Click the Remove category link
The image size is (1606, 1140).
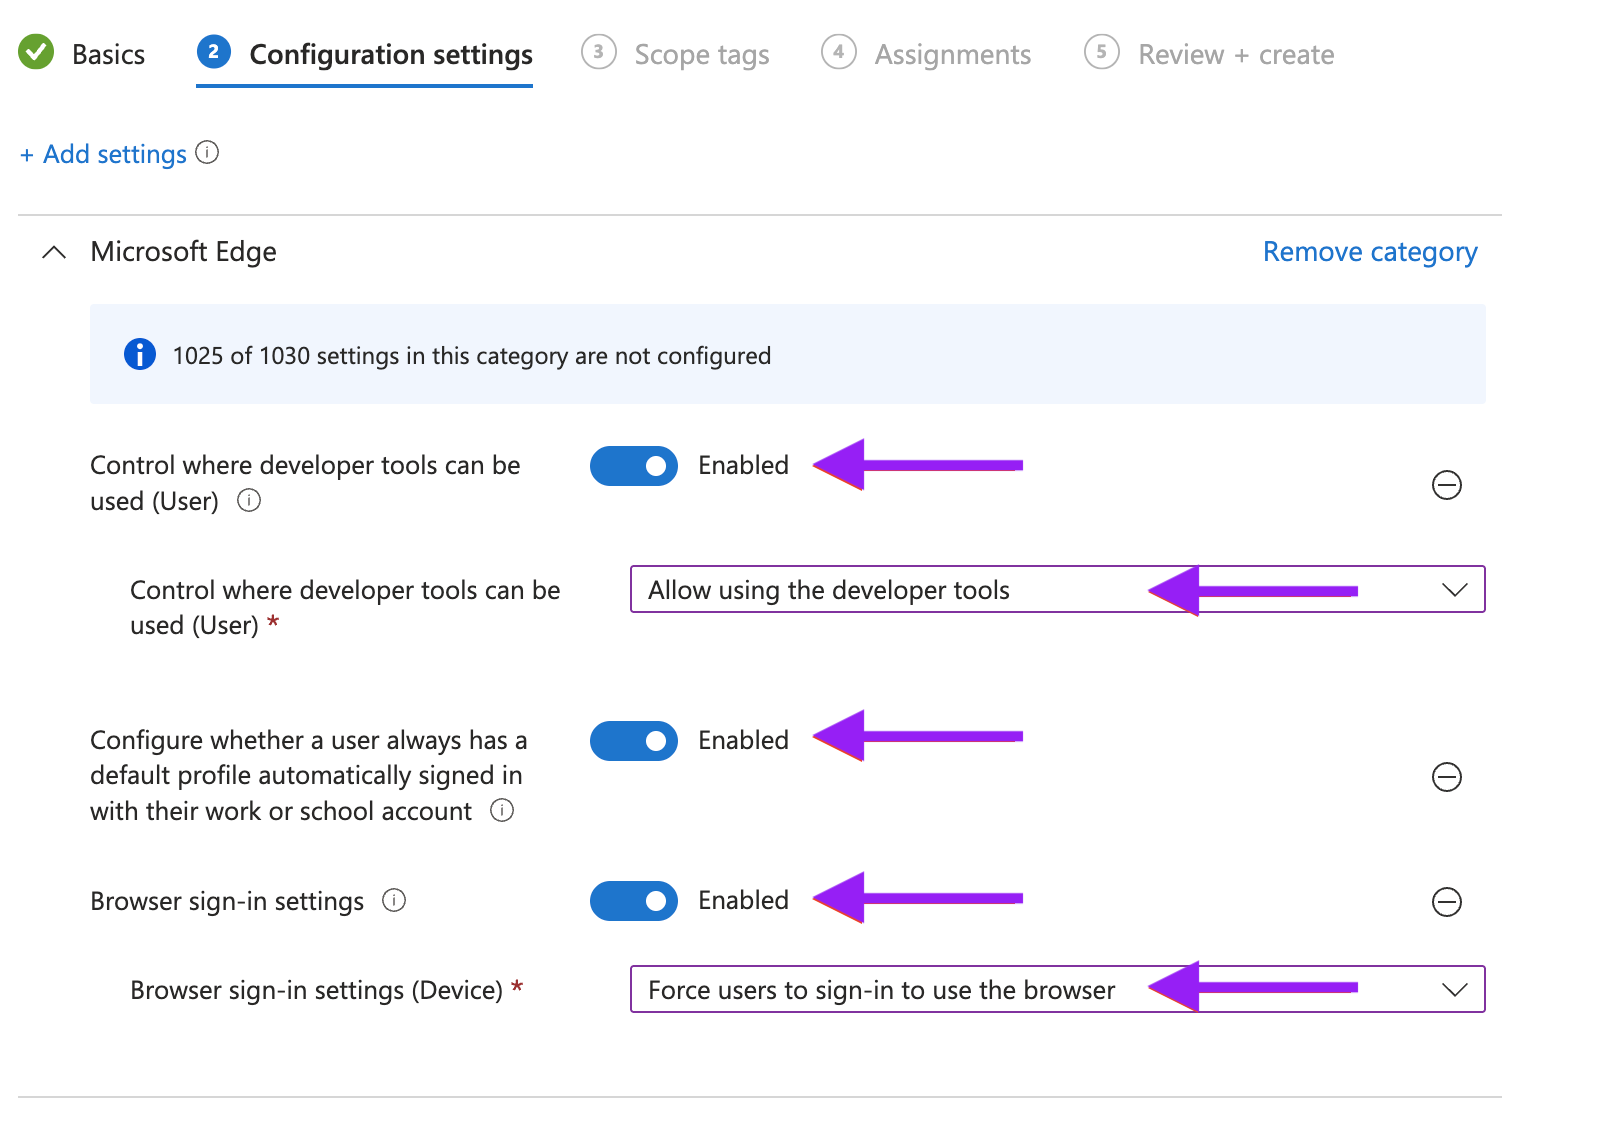coord(1370,252)
